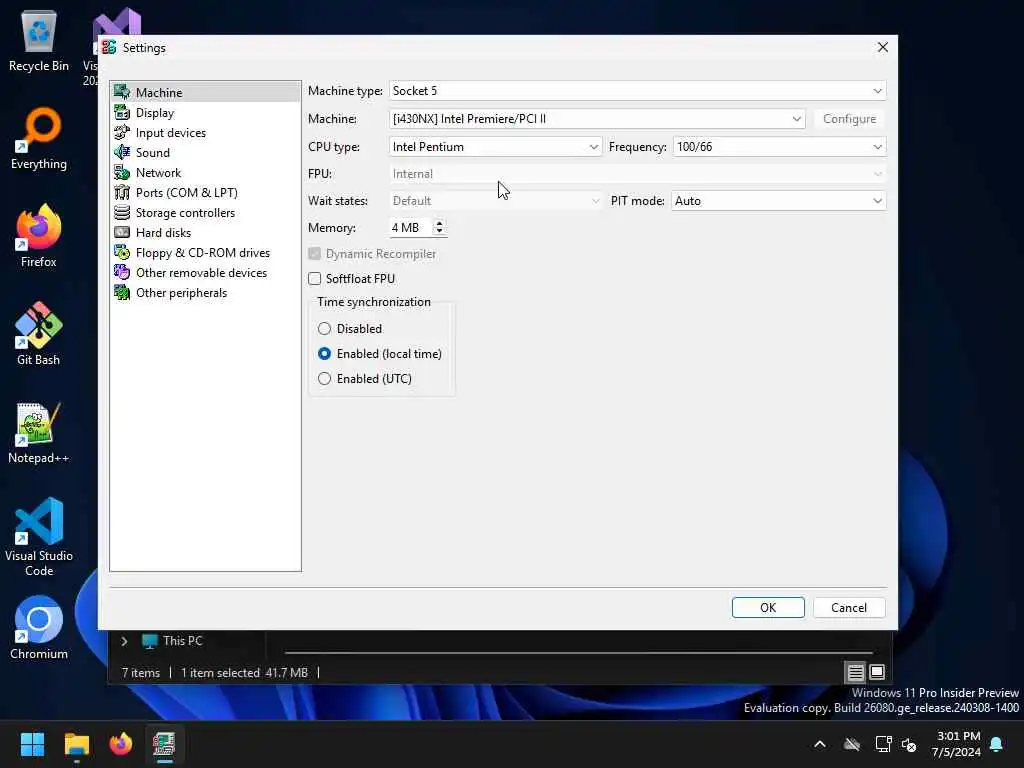The width and height of the screenshot is (1024, 768).
Task: Click the Explorer horizontal scrollbar
Action: tap(579, 652)
